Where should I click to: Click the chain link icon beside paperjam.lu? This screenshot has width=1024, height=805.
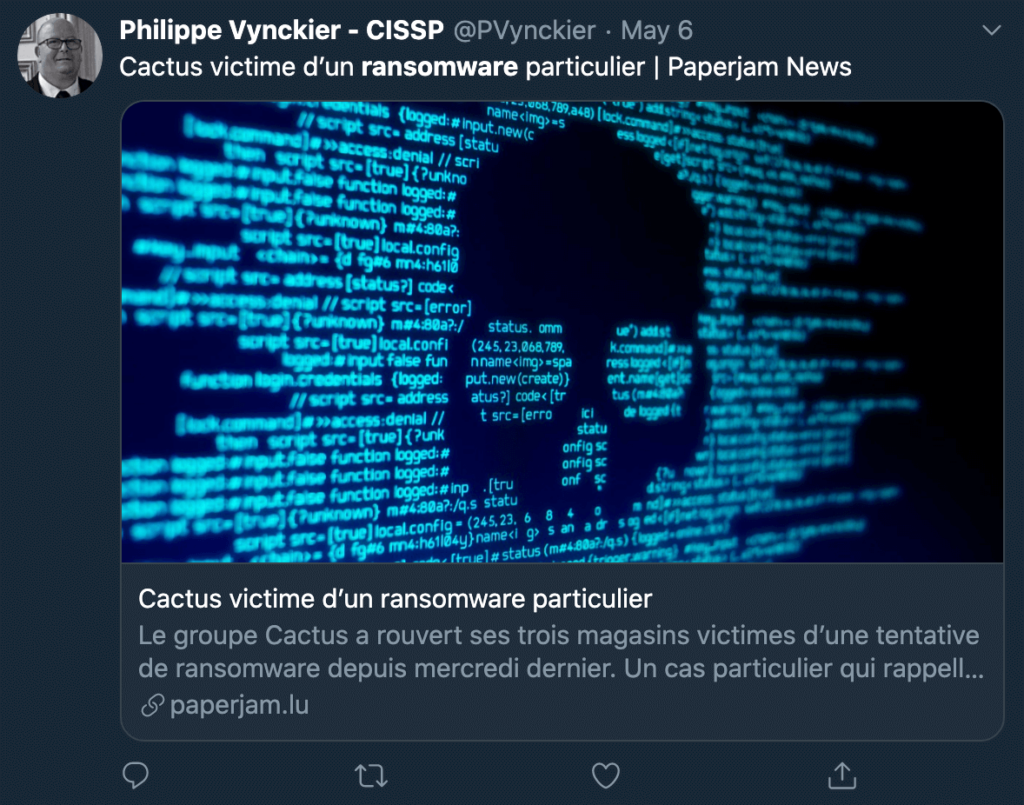pyautogui.click(x=152, y=705)
